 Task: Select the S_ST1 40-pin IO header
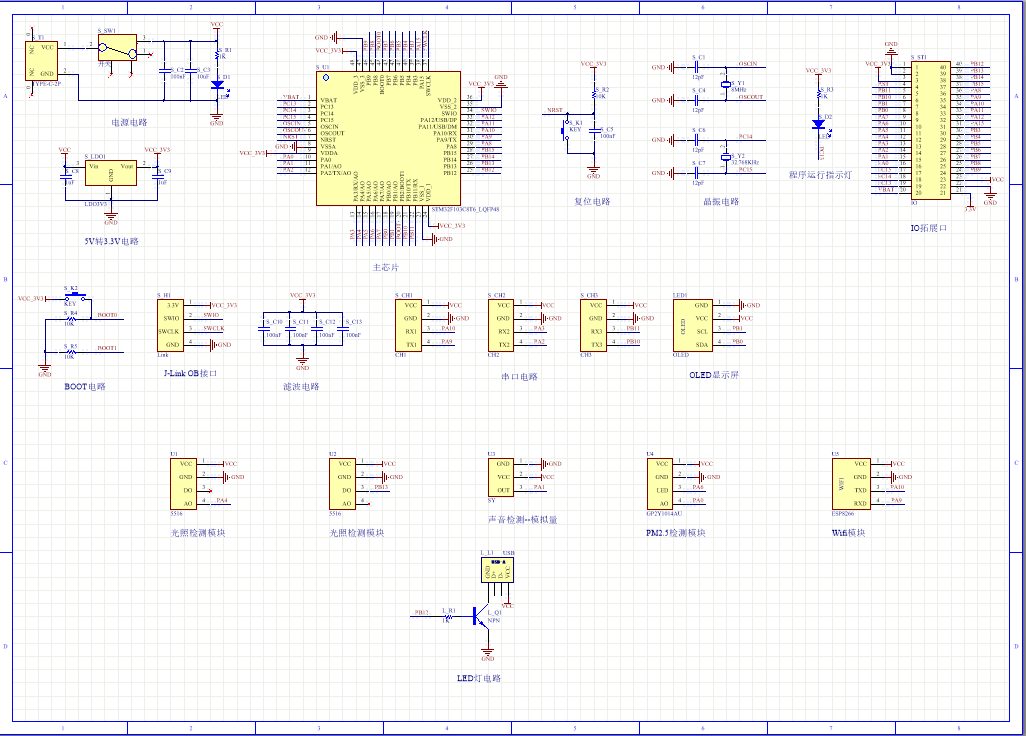931,131
